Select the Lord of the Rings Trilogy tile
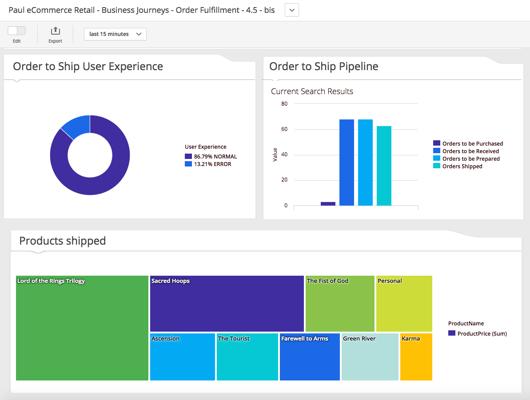 click(82, 328)
